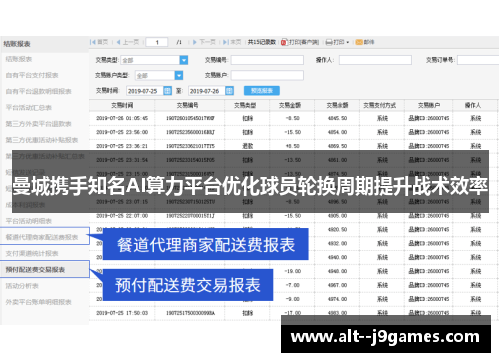Go to first page (首页) icon
This screenshot has width=500, height=362.
(93, 42)
